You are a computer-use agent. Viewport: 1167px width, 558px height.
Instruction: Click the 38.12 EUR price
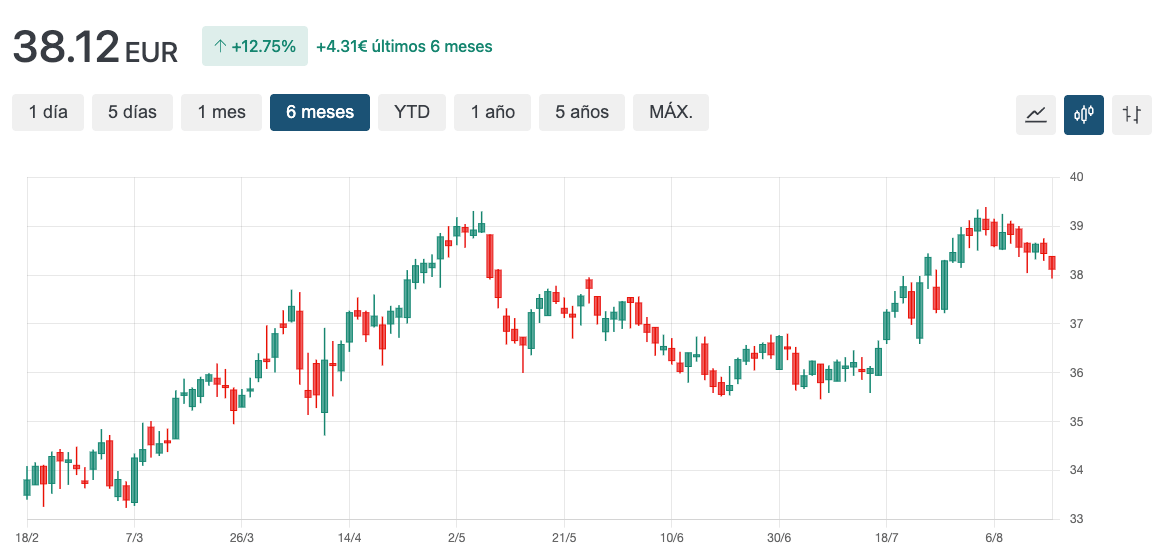95,48
